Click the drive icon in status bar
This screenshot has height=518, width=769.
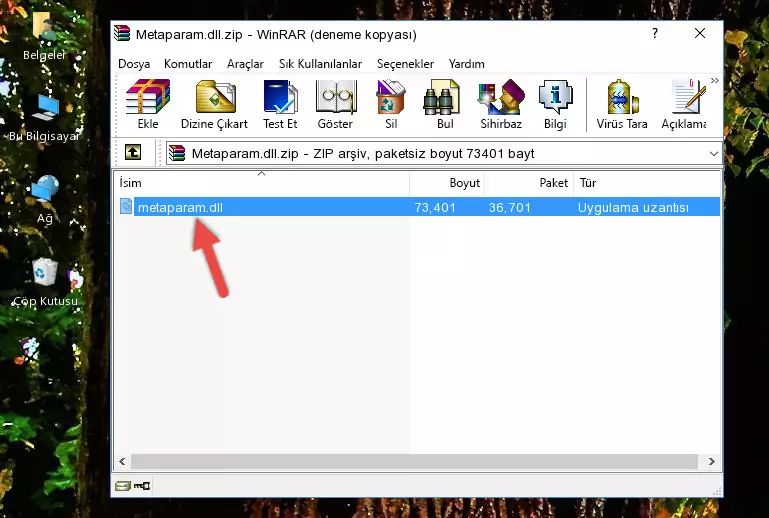pos(123,486)
